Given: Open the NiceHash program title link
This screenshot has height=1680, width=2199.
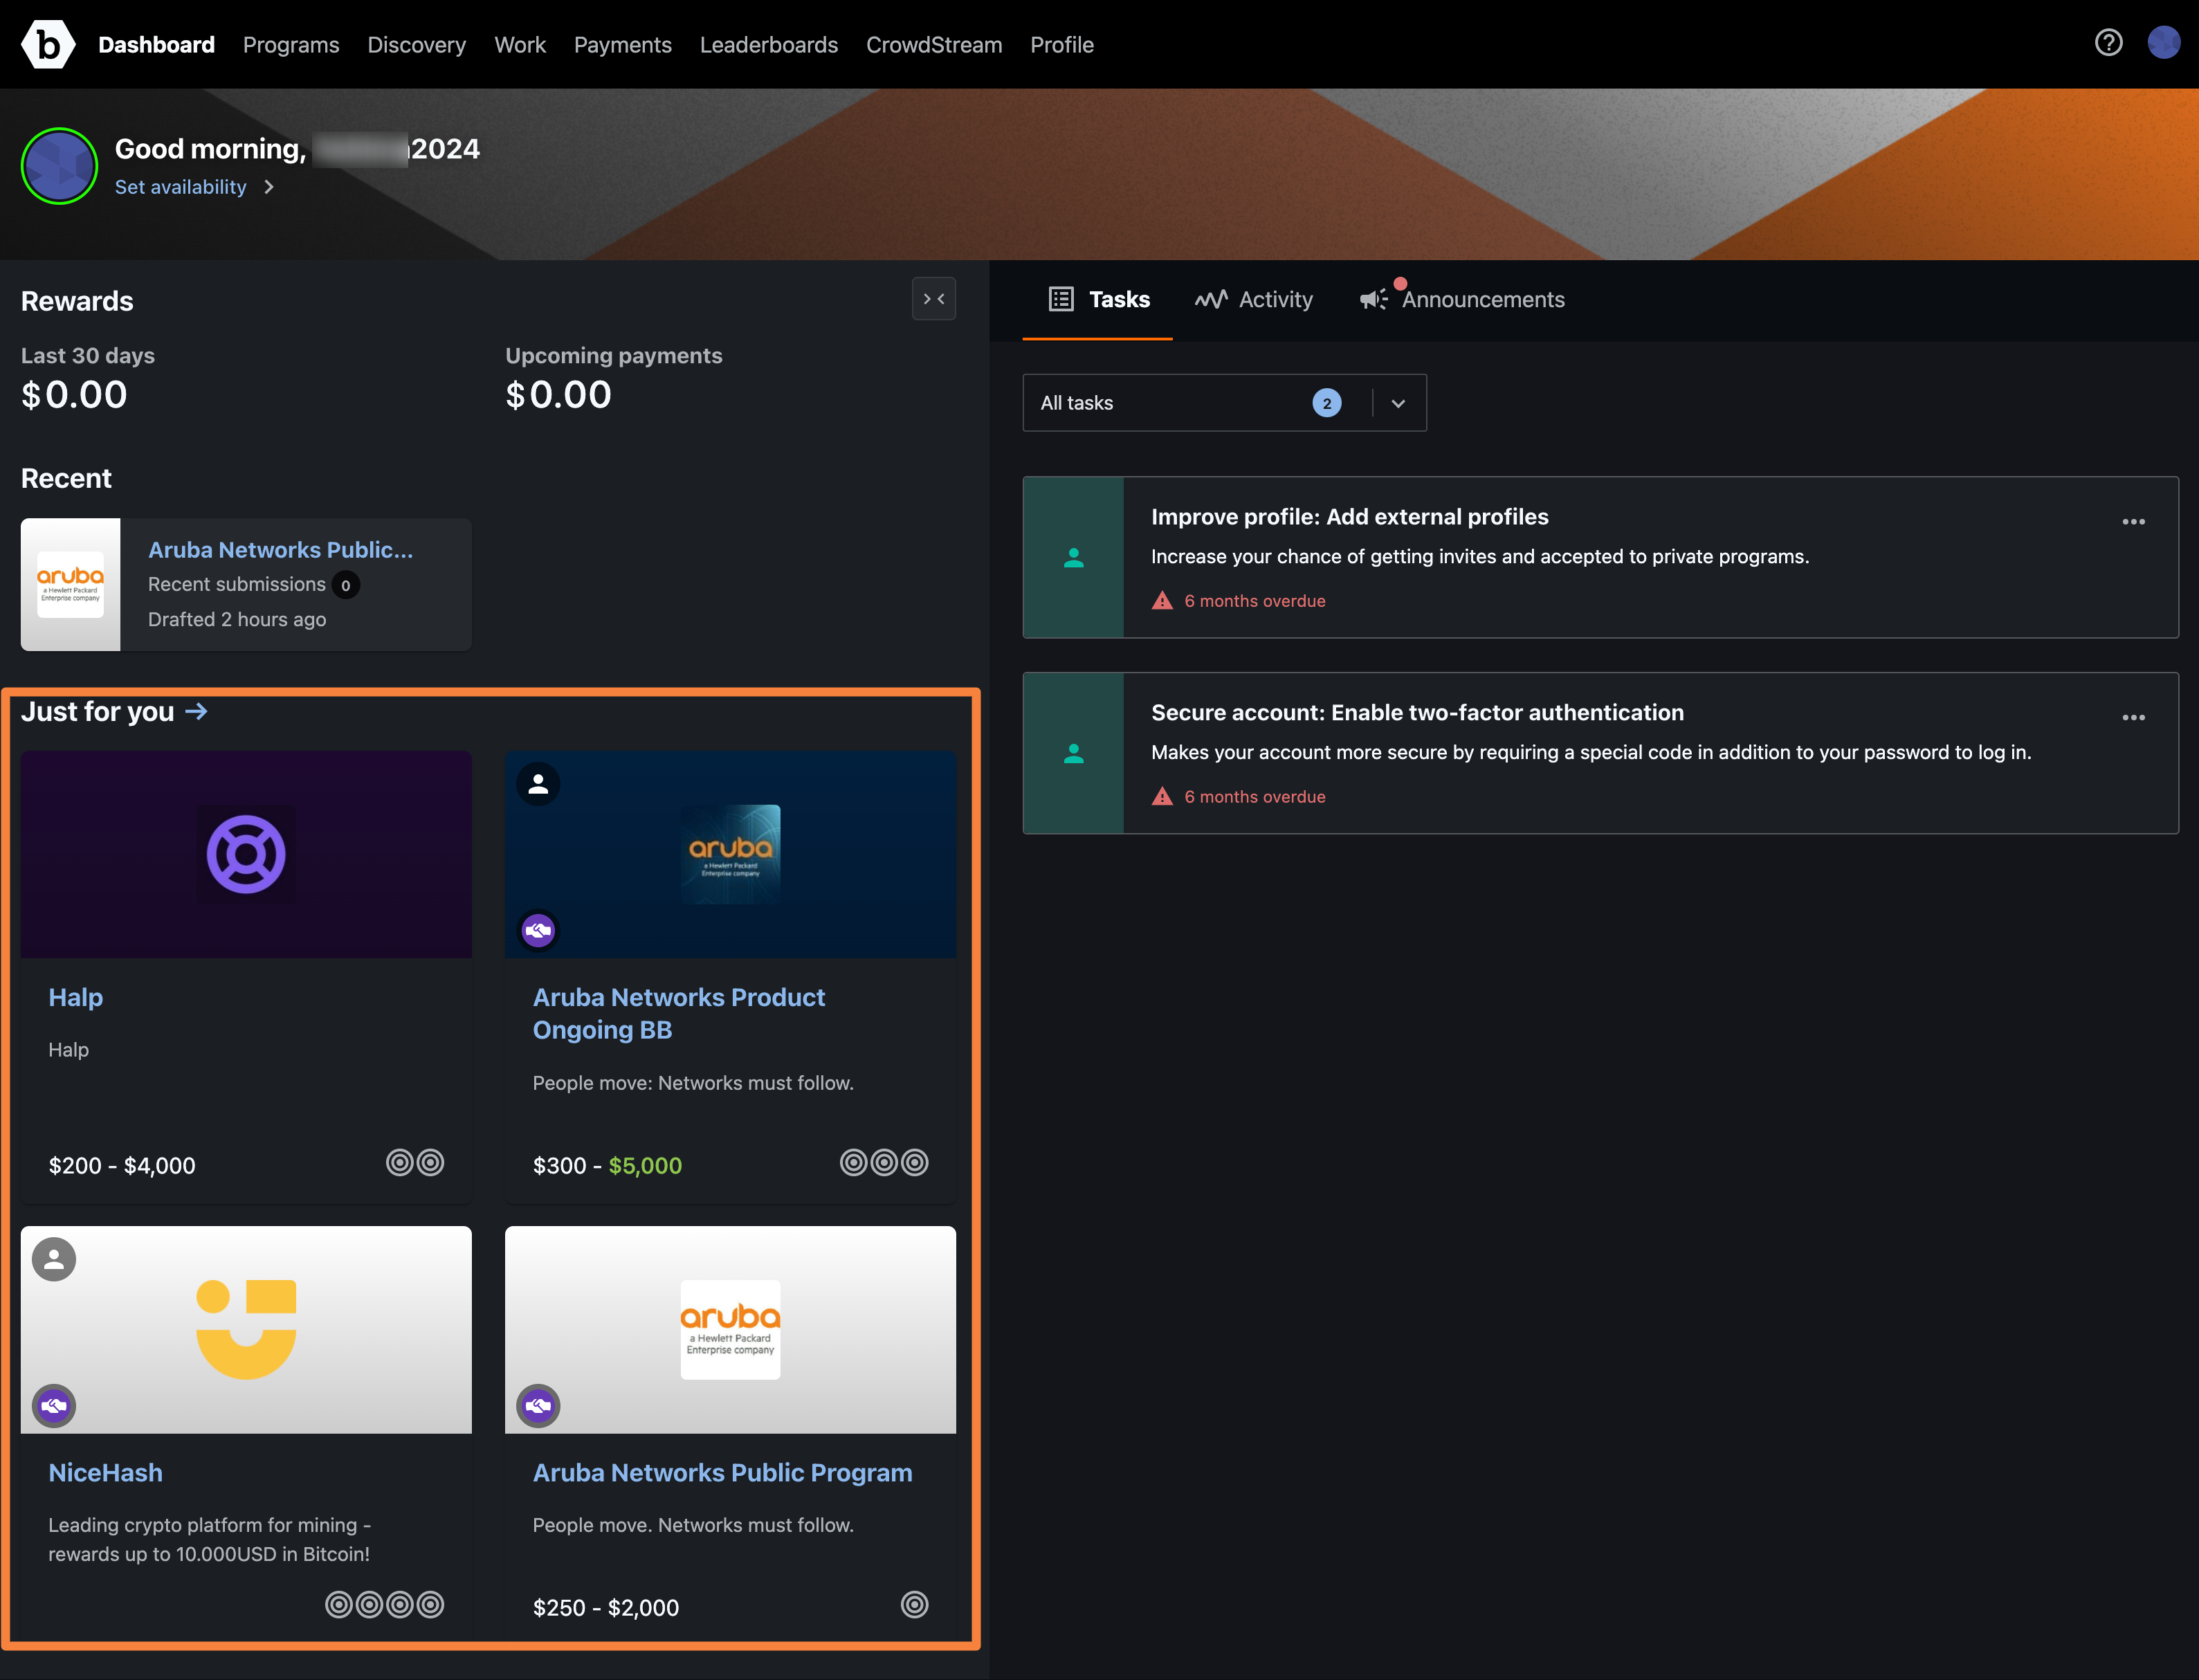Looking at the screenshot, I should [x=105, y=1472].
